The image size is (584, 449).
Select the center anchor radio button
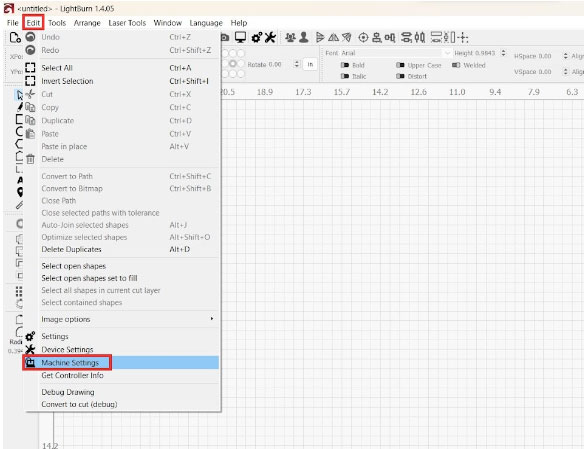pyautogui.click(x=233, y=64)
